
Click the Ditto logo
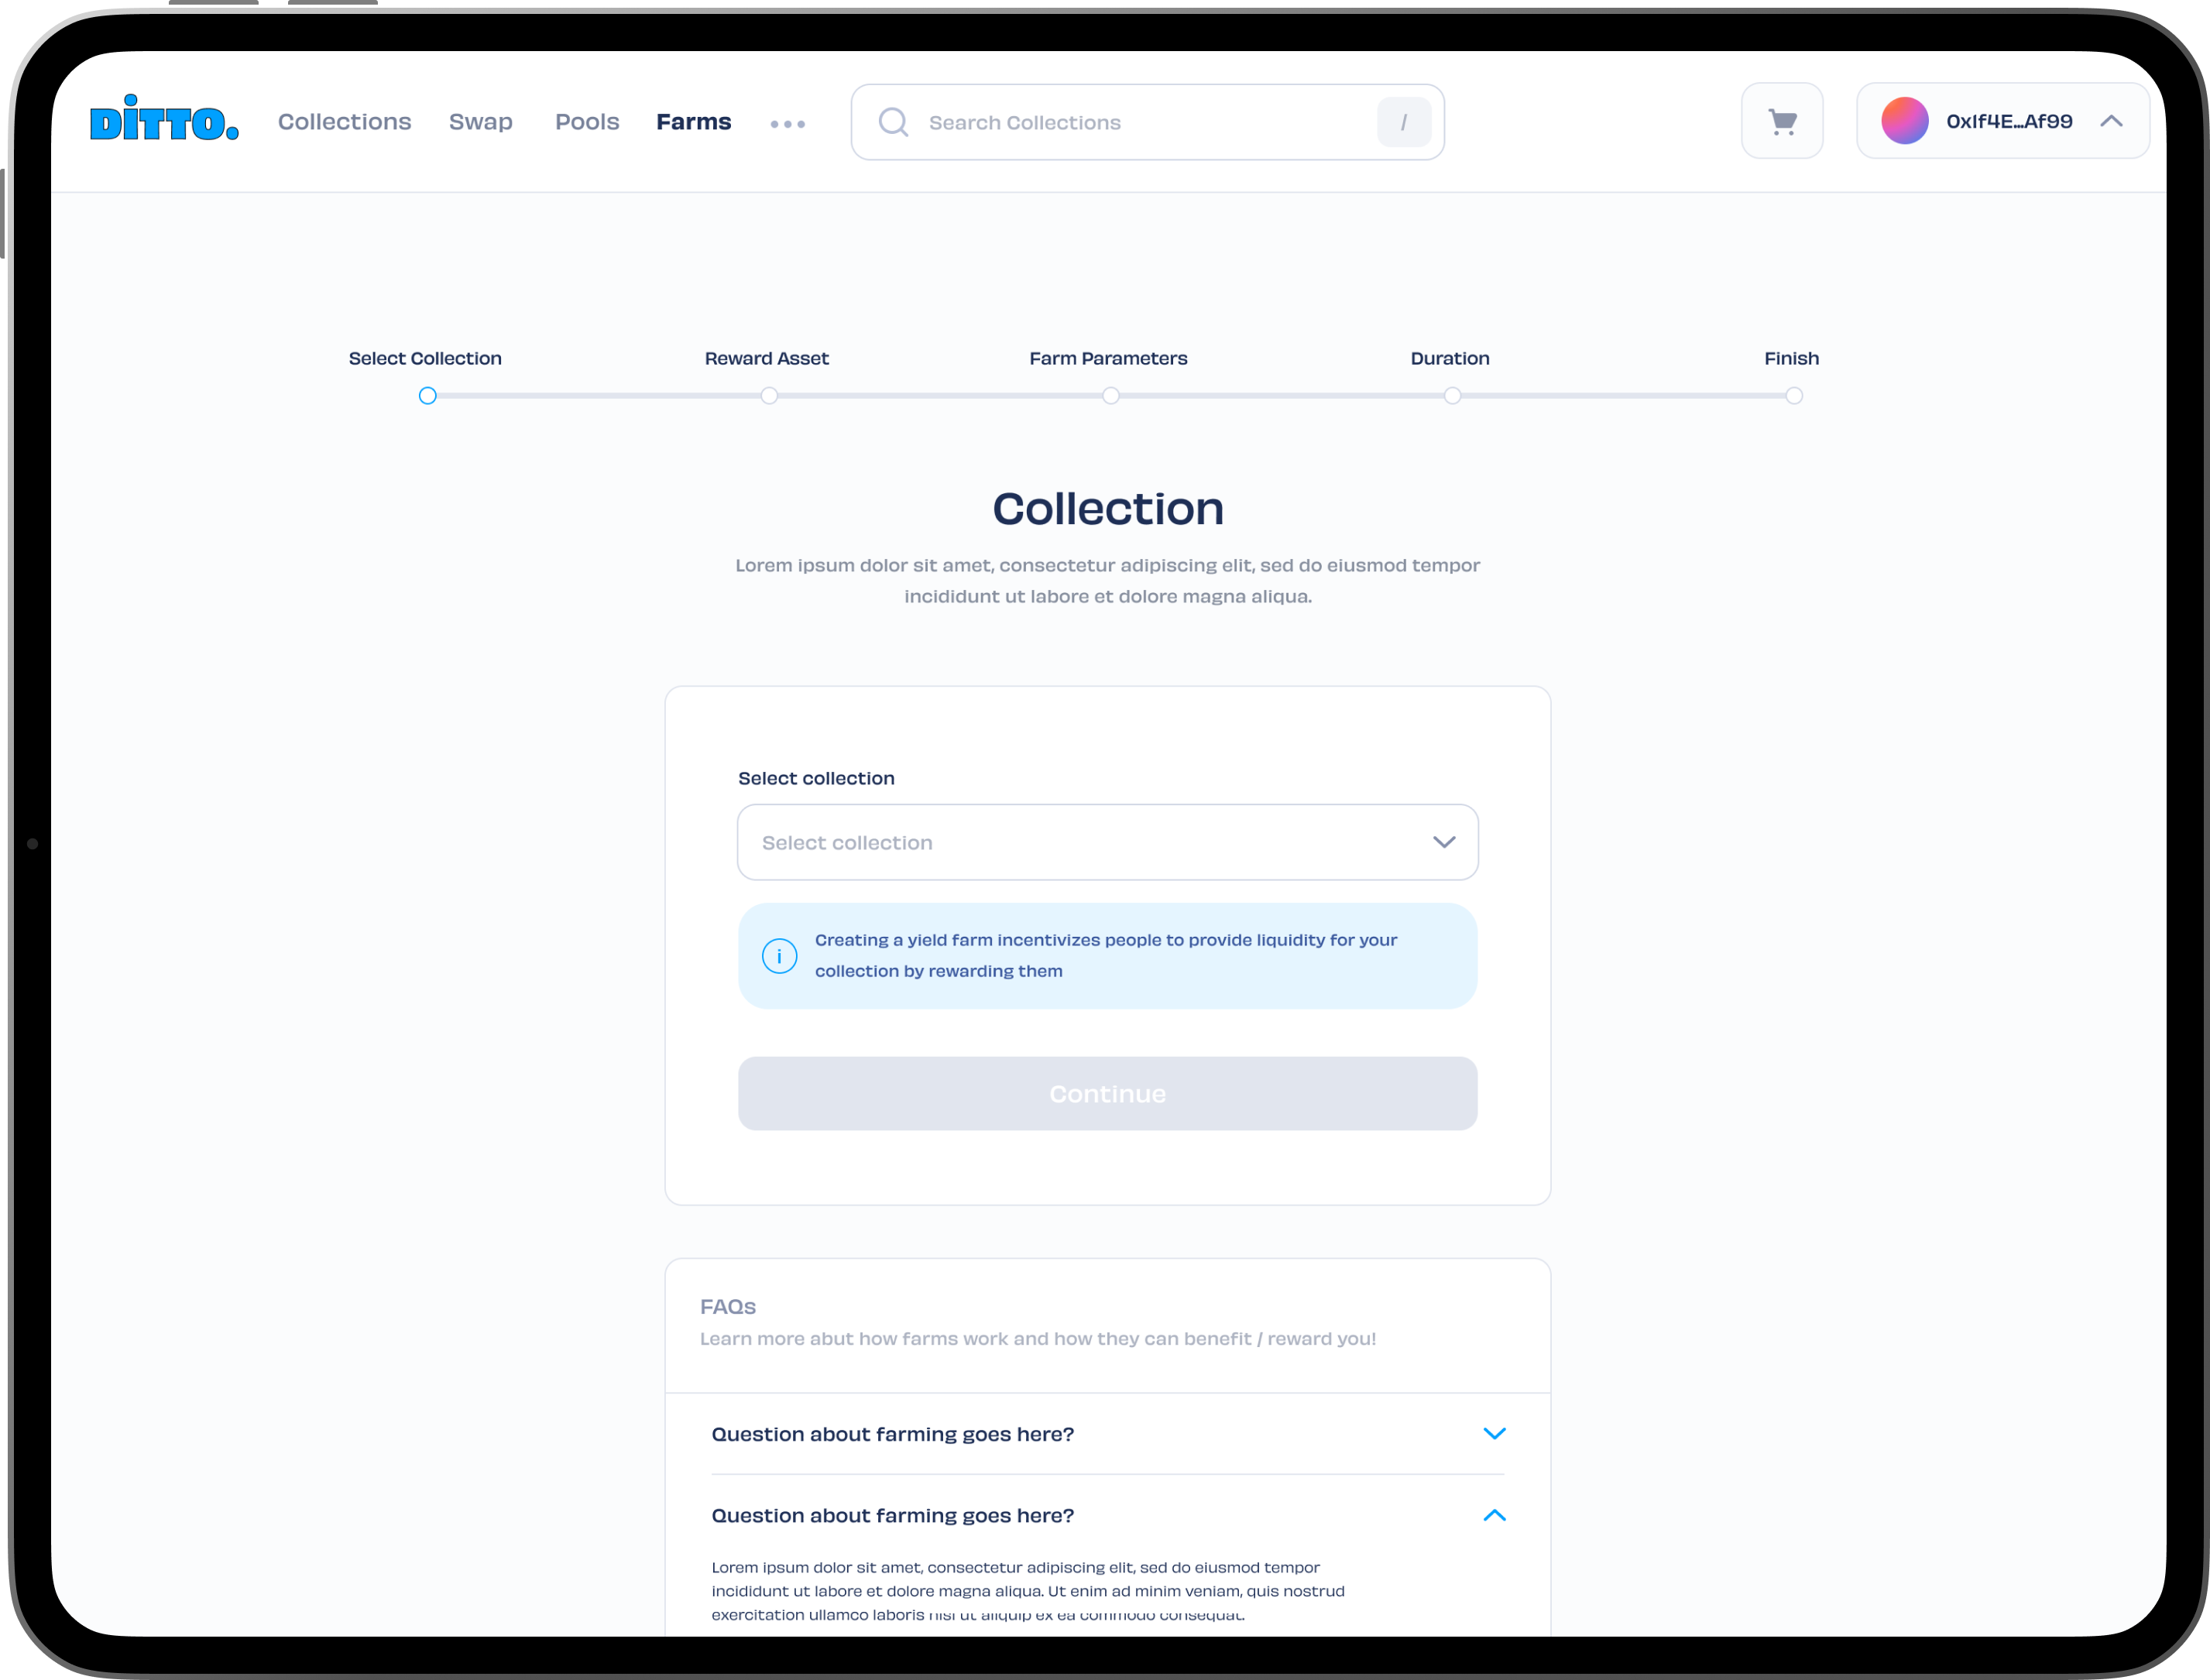click(164, 119)
